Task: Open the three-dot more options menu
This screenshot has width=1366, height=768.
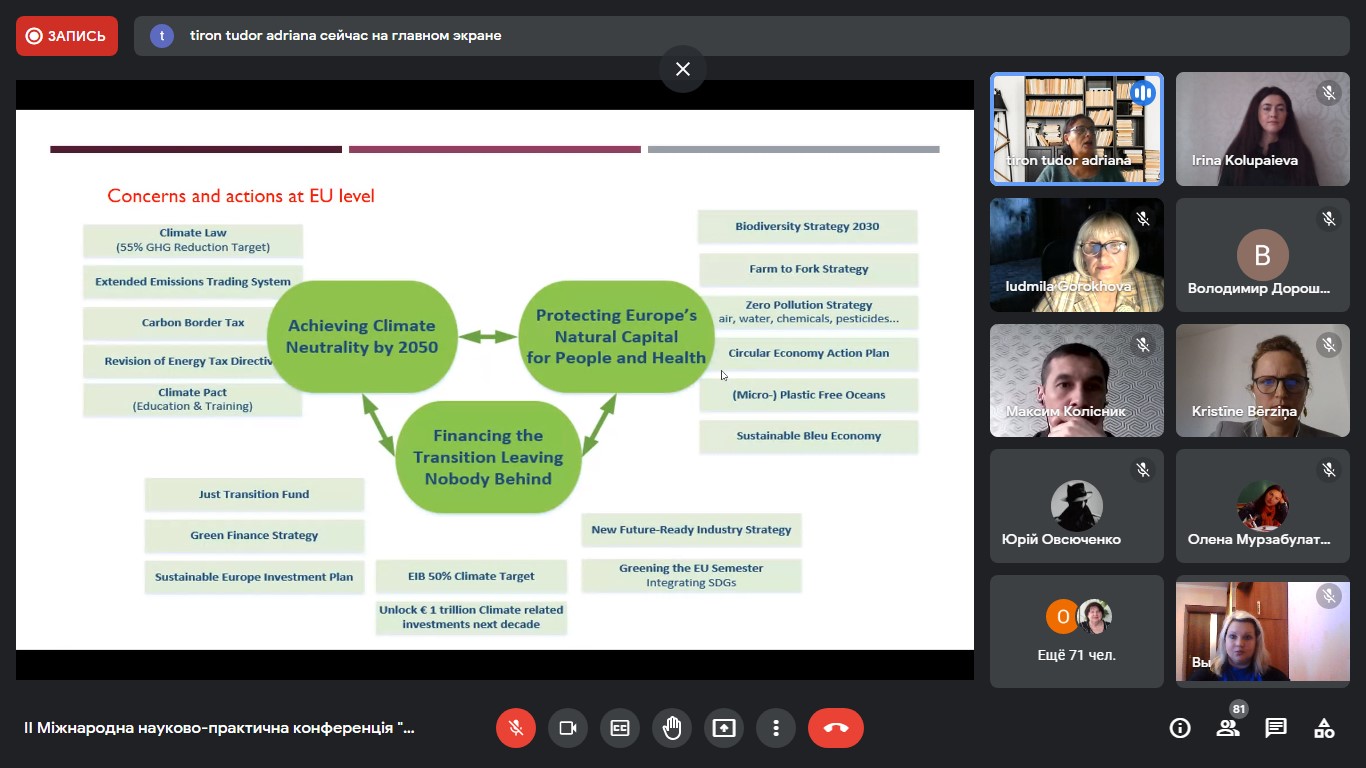Action: (776, 728)
